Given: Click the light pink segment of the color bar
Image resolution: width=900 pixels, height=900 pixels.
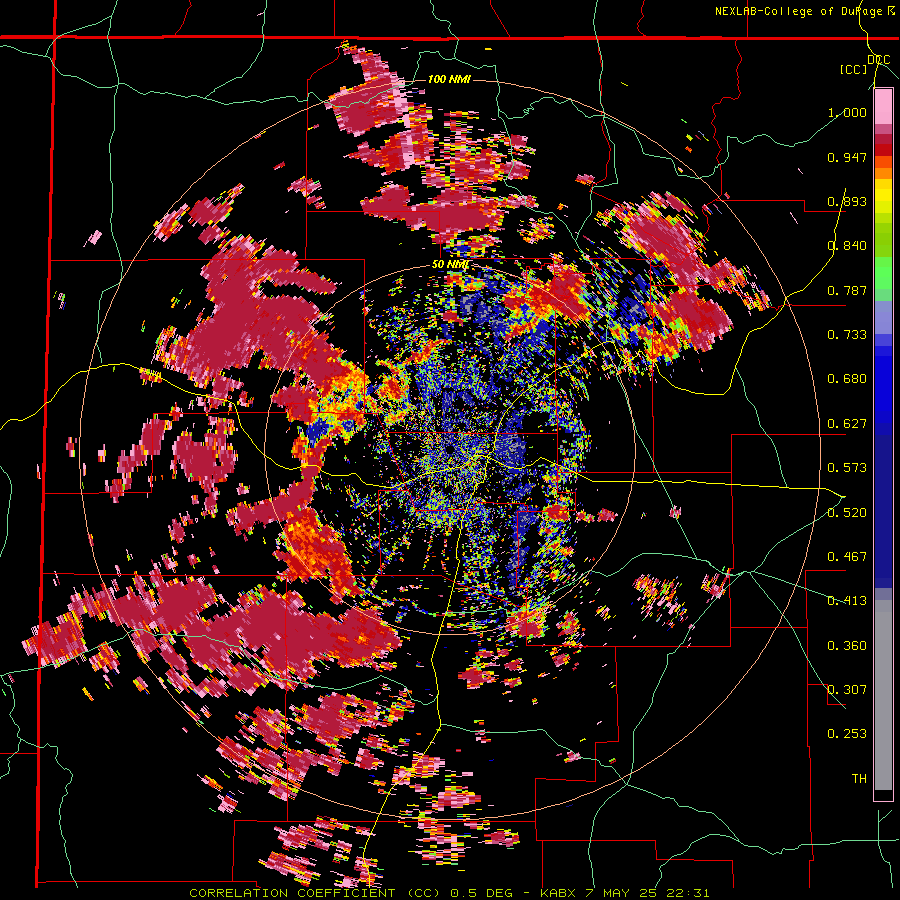Looking at the screenshot, I should pyautogui.click(x=883, y=107).
